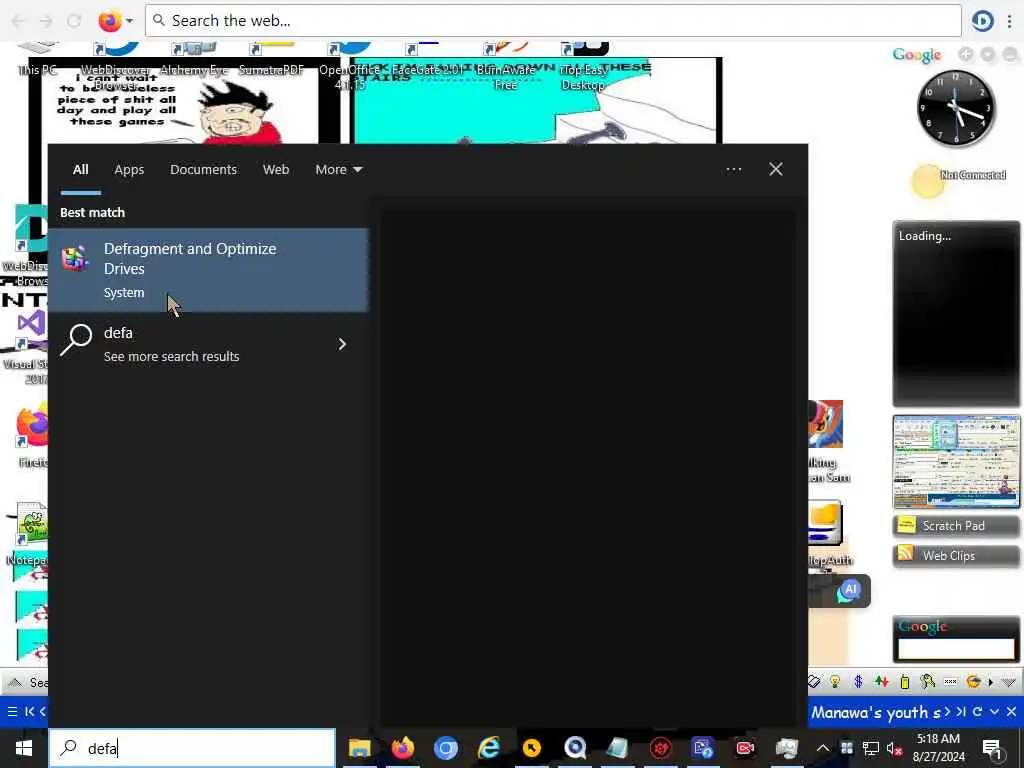Launch Internet Explorer from the taskbar

point(488,748)
